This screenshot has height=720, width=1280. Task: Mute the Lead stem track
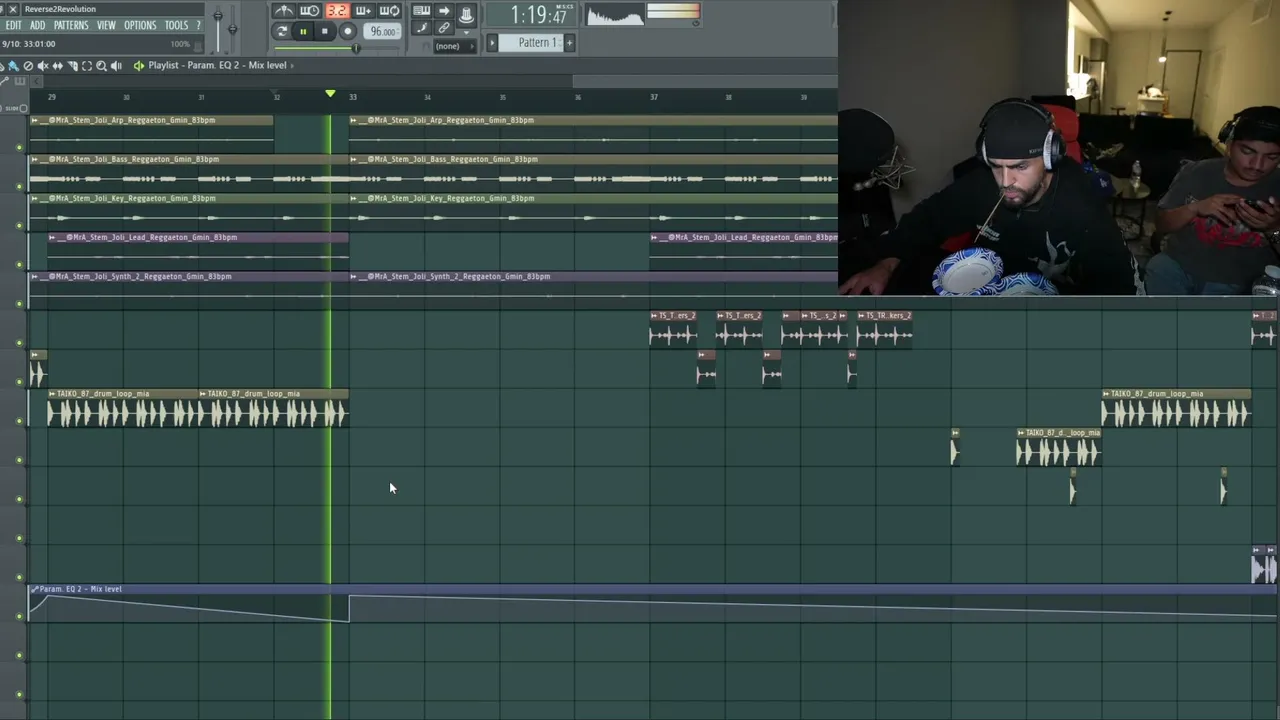point(19,264)
